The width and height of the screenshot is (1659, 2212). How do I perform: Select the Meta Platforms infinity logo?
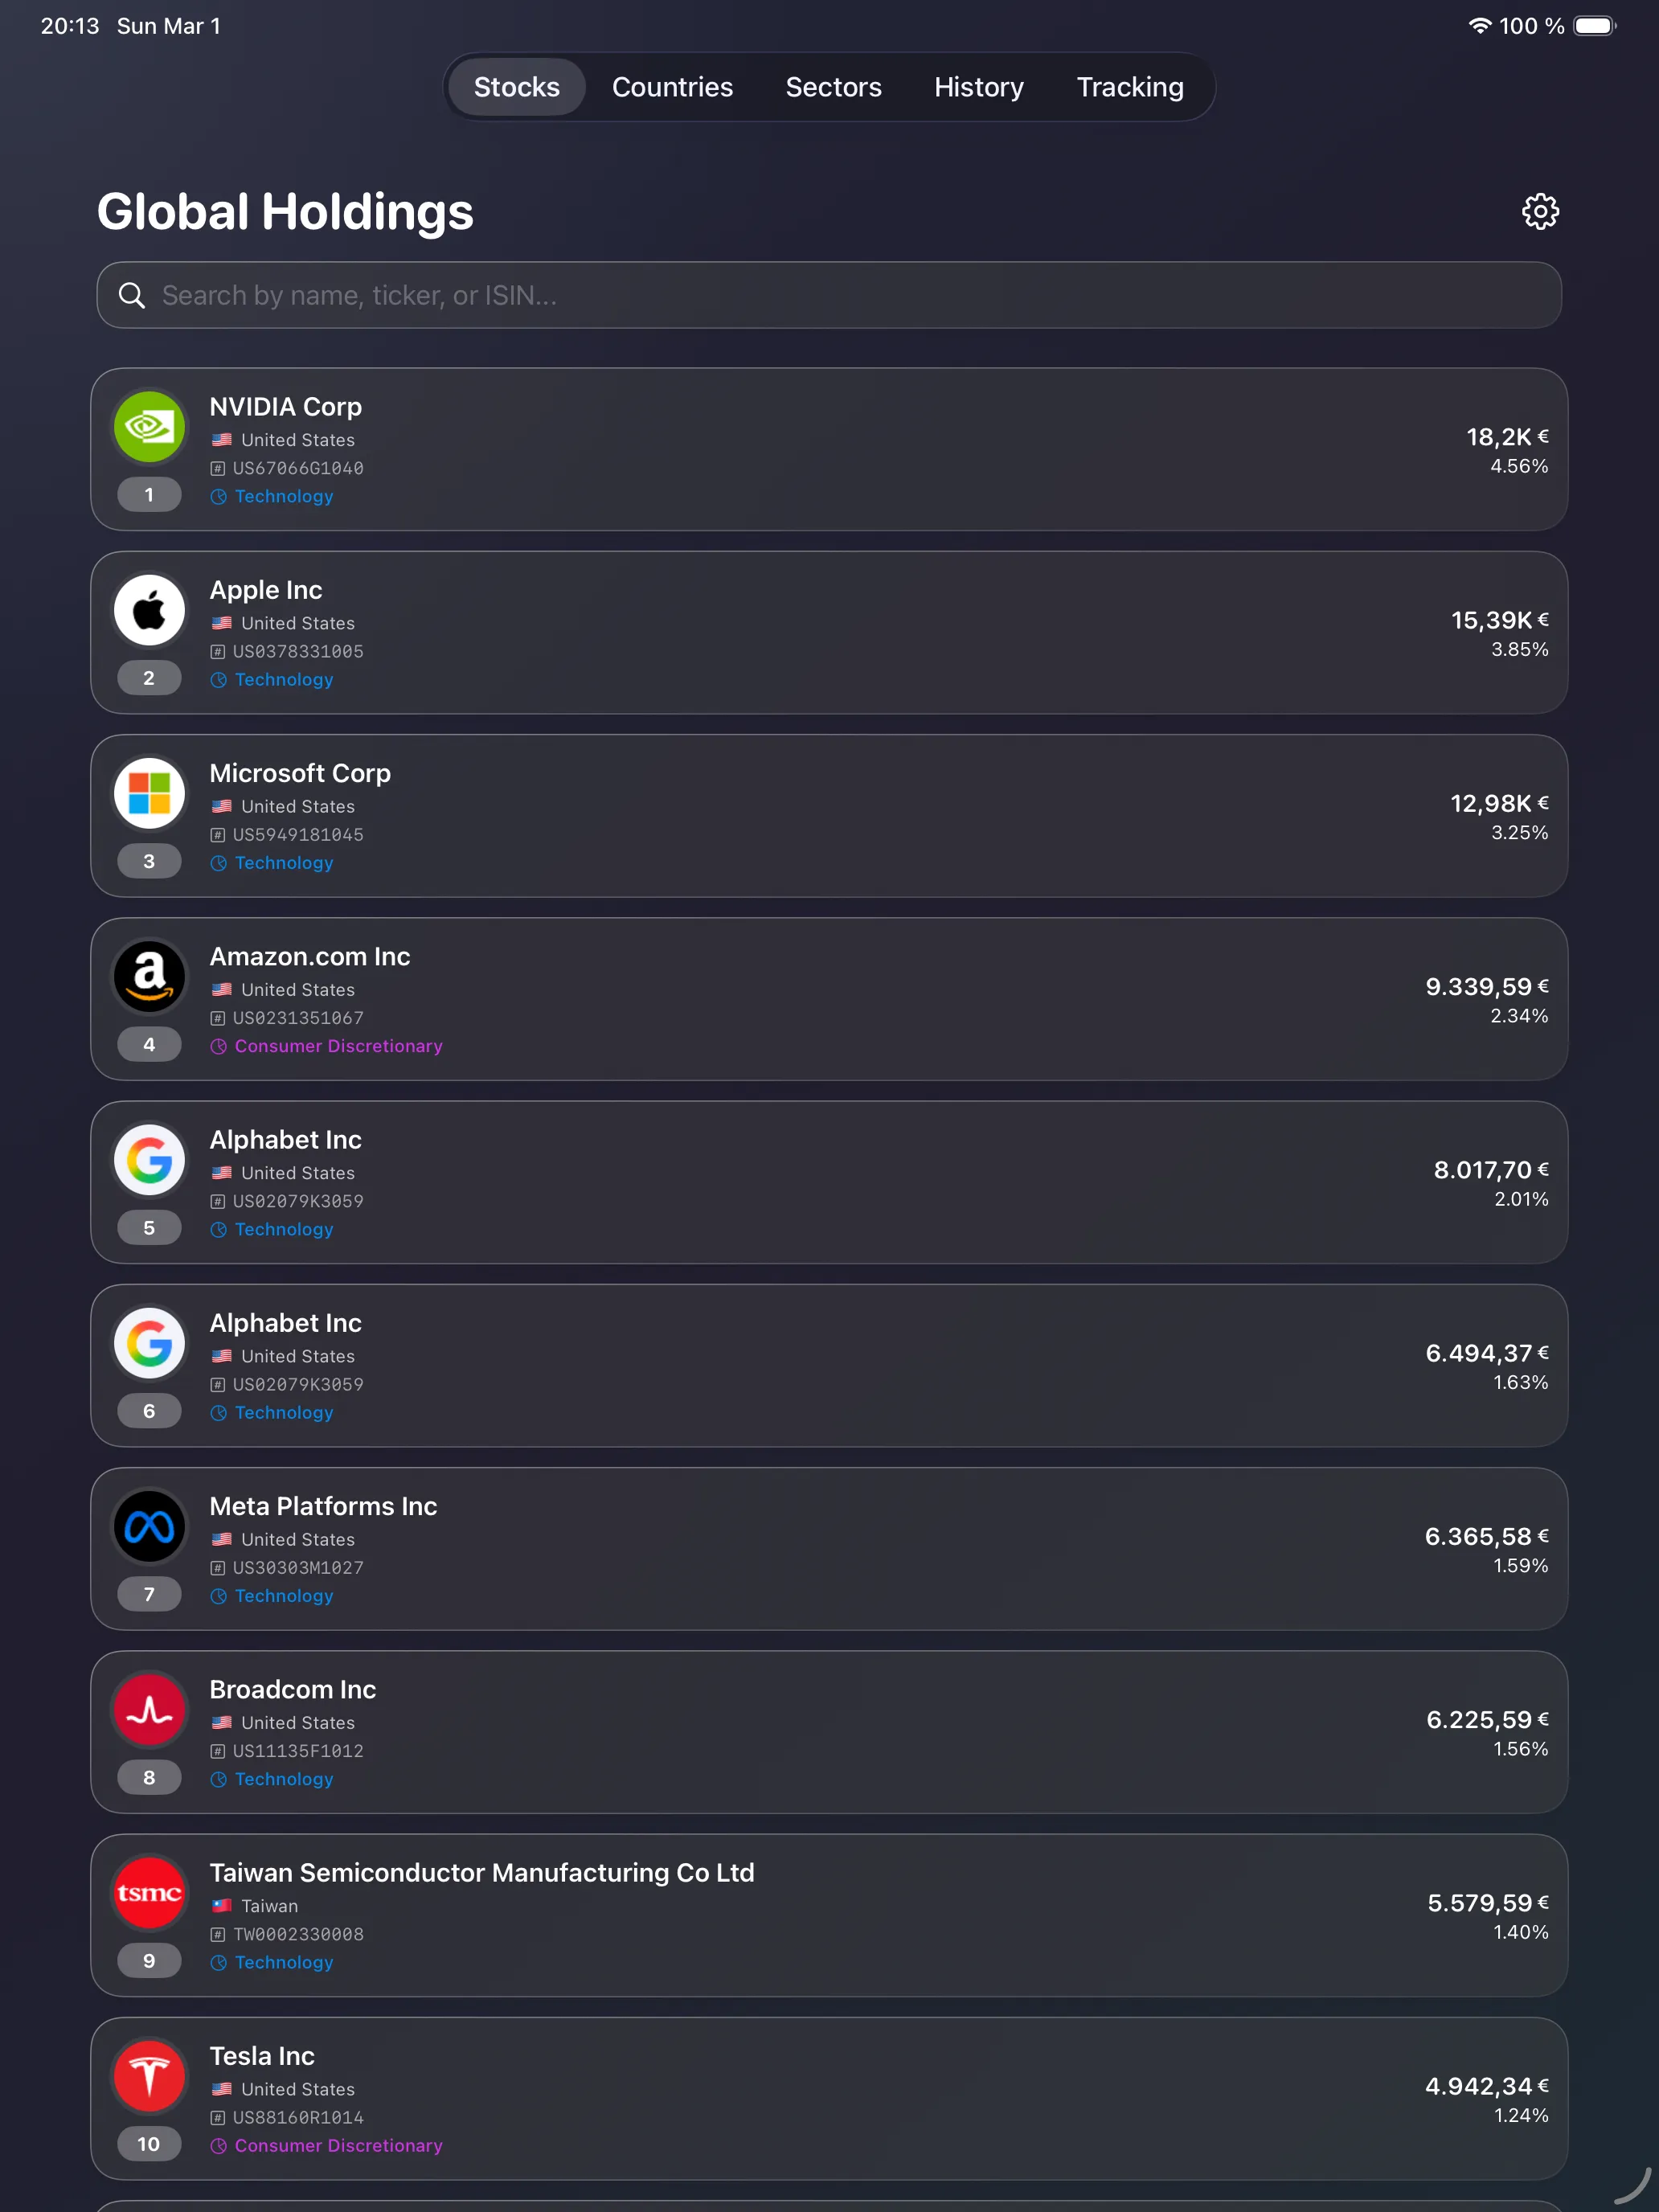point(148,1526)
